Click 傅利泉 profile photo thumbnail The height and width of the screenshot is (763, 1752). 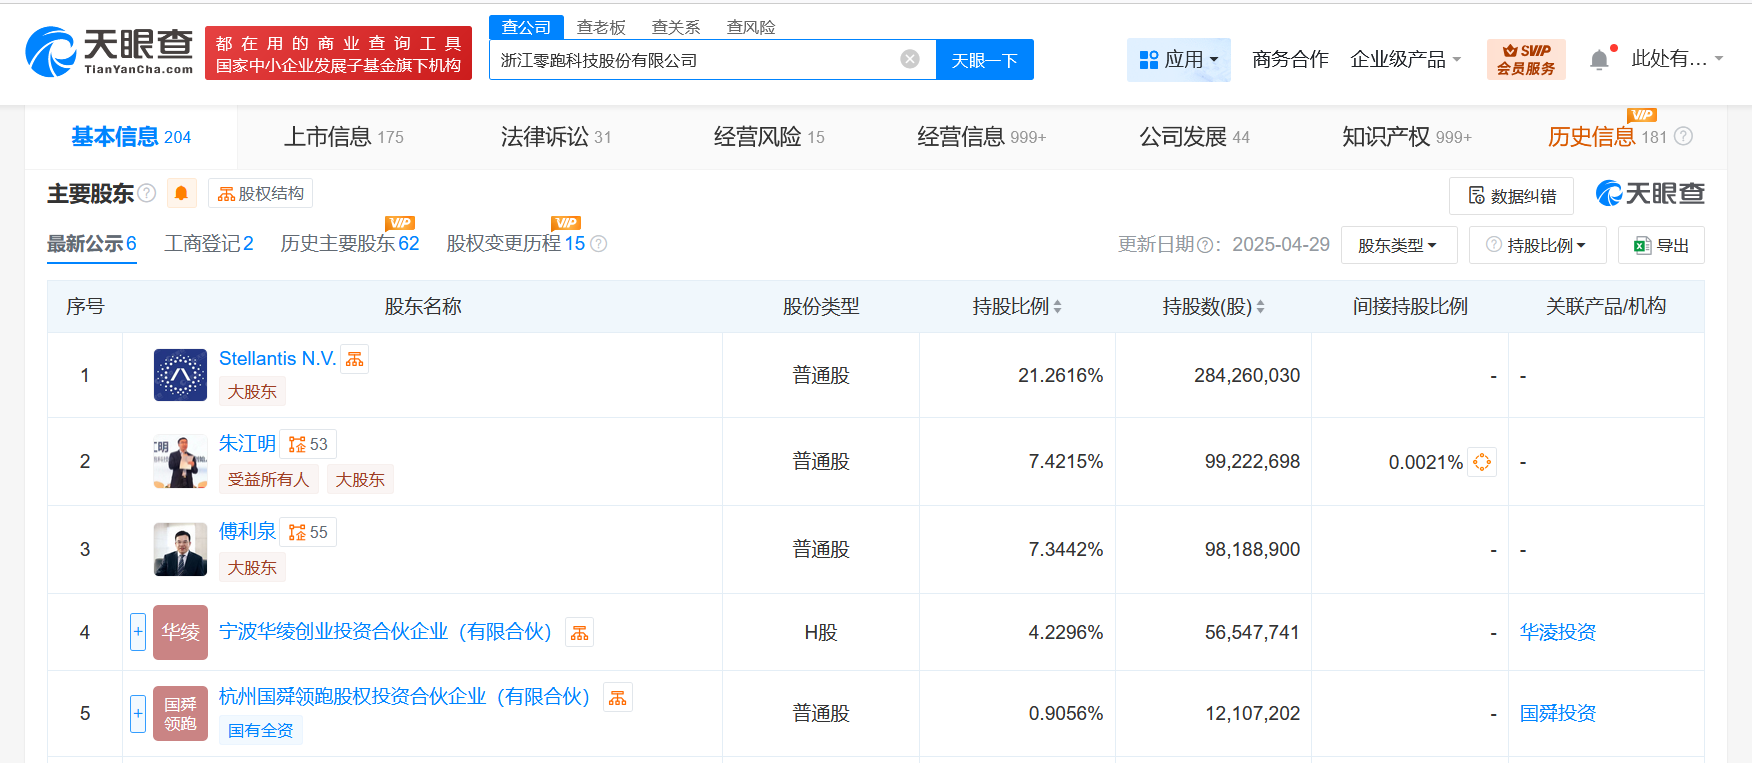[x=180, y=549]
